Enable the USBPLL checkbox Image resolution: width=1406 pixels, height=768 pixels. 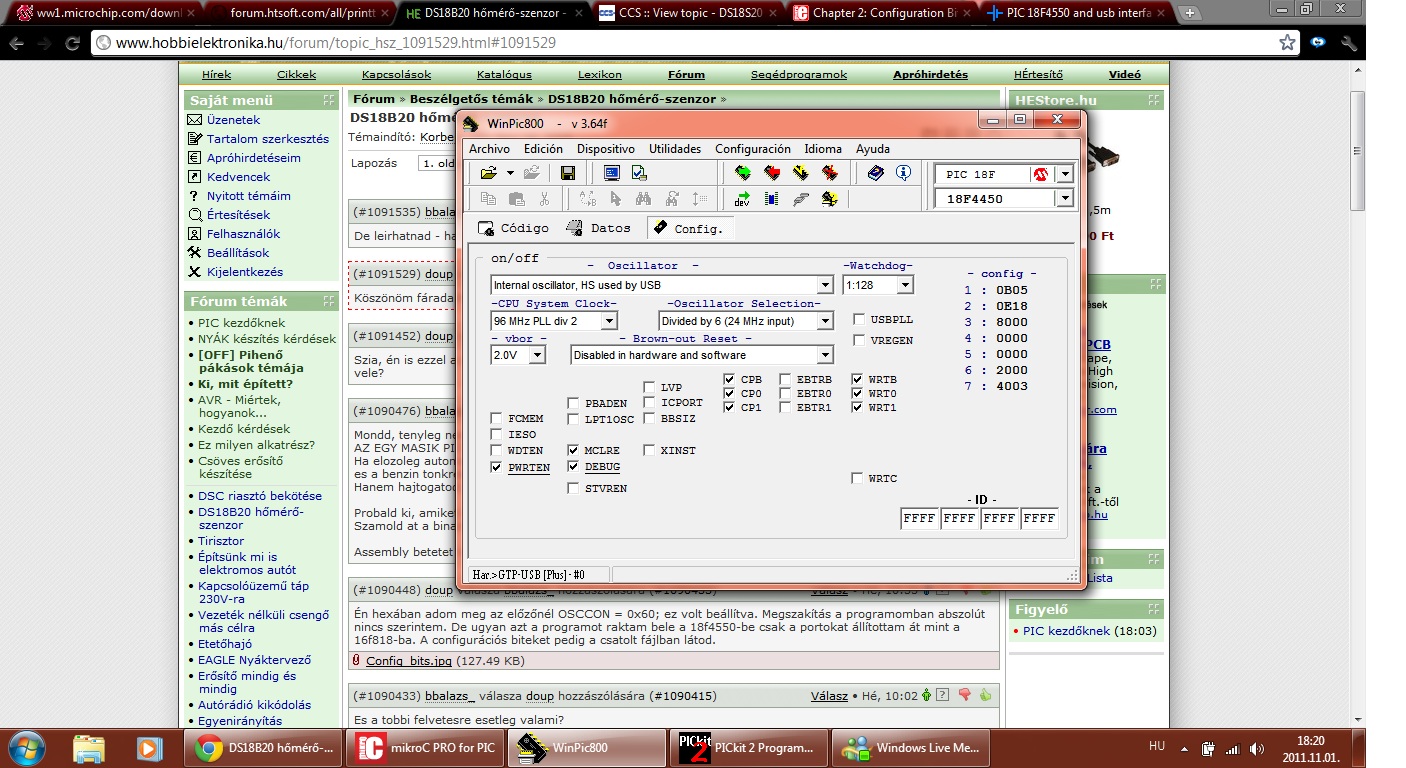[x=860, y=320]
